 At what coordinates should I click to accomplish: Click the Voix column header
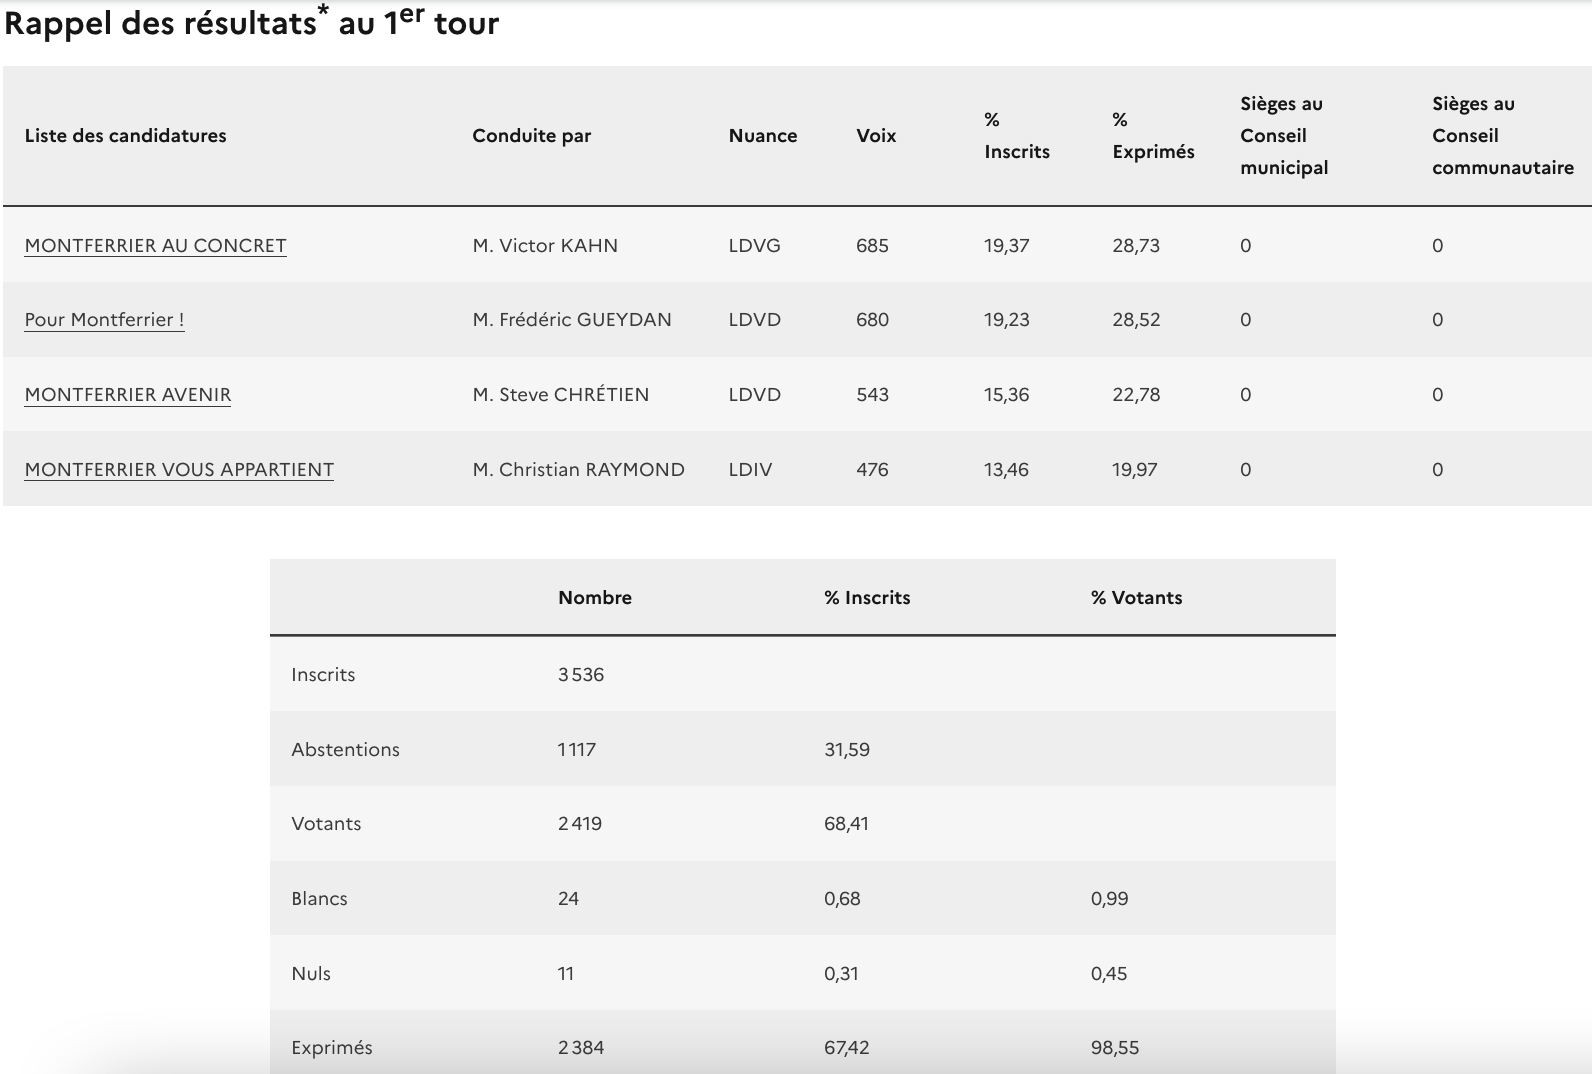pyautogui.click(x=875, y=136)
